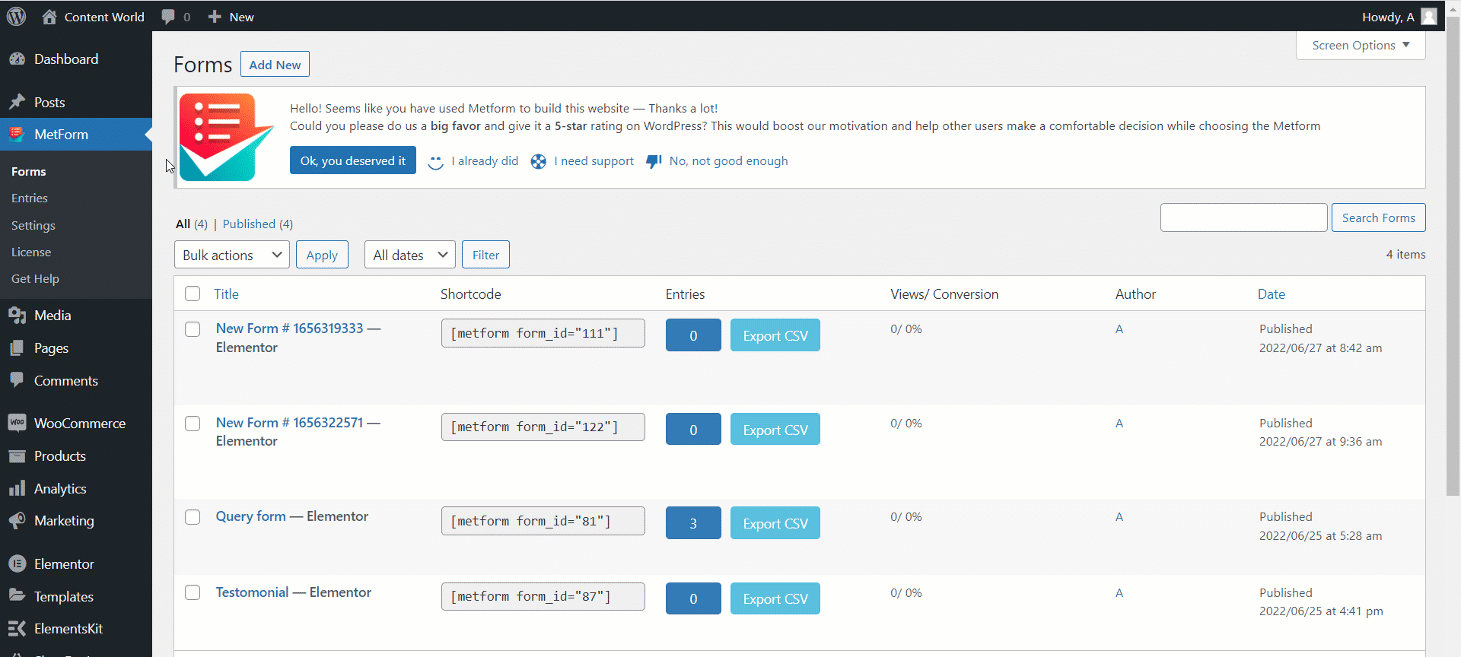Open WooCommerce via its sidebar icon
The width and height of the screenshot is (1461, 657).
pos(17,423)
